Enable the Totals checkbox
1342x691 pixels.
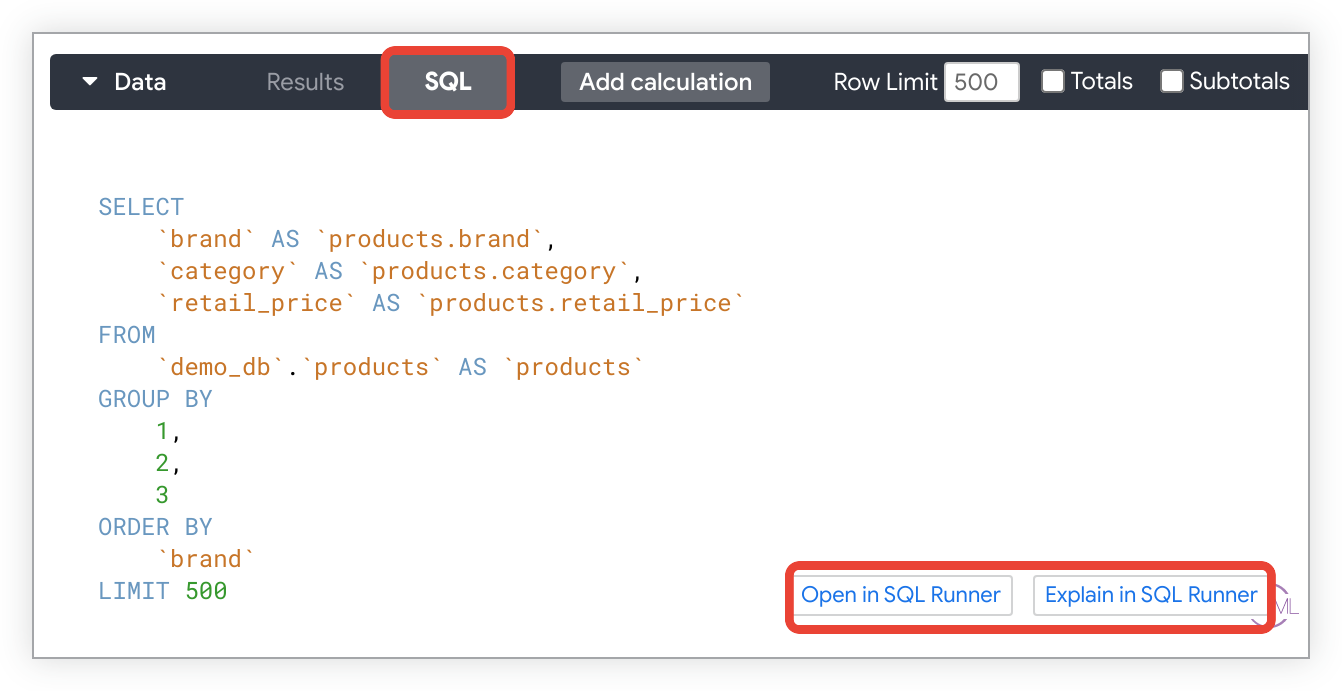tap(1053, 81)
